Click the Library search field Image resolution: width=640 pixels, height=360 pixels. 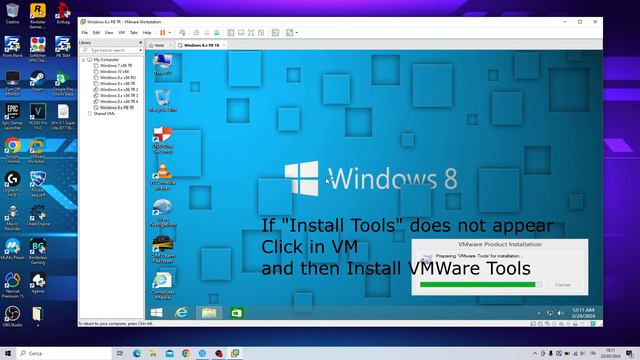click(x=110, y=50)
